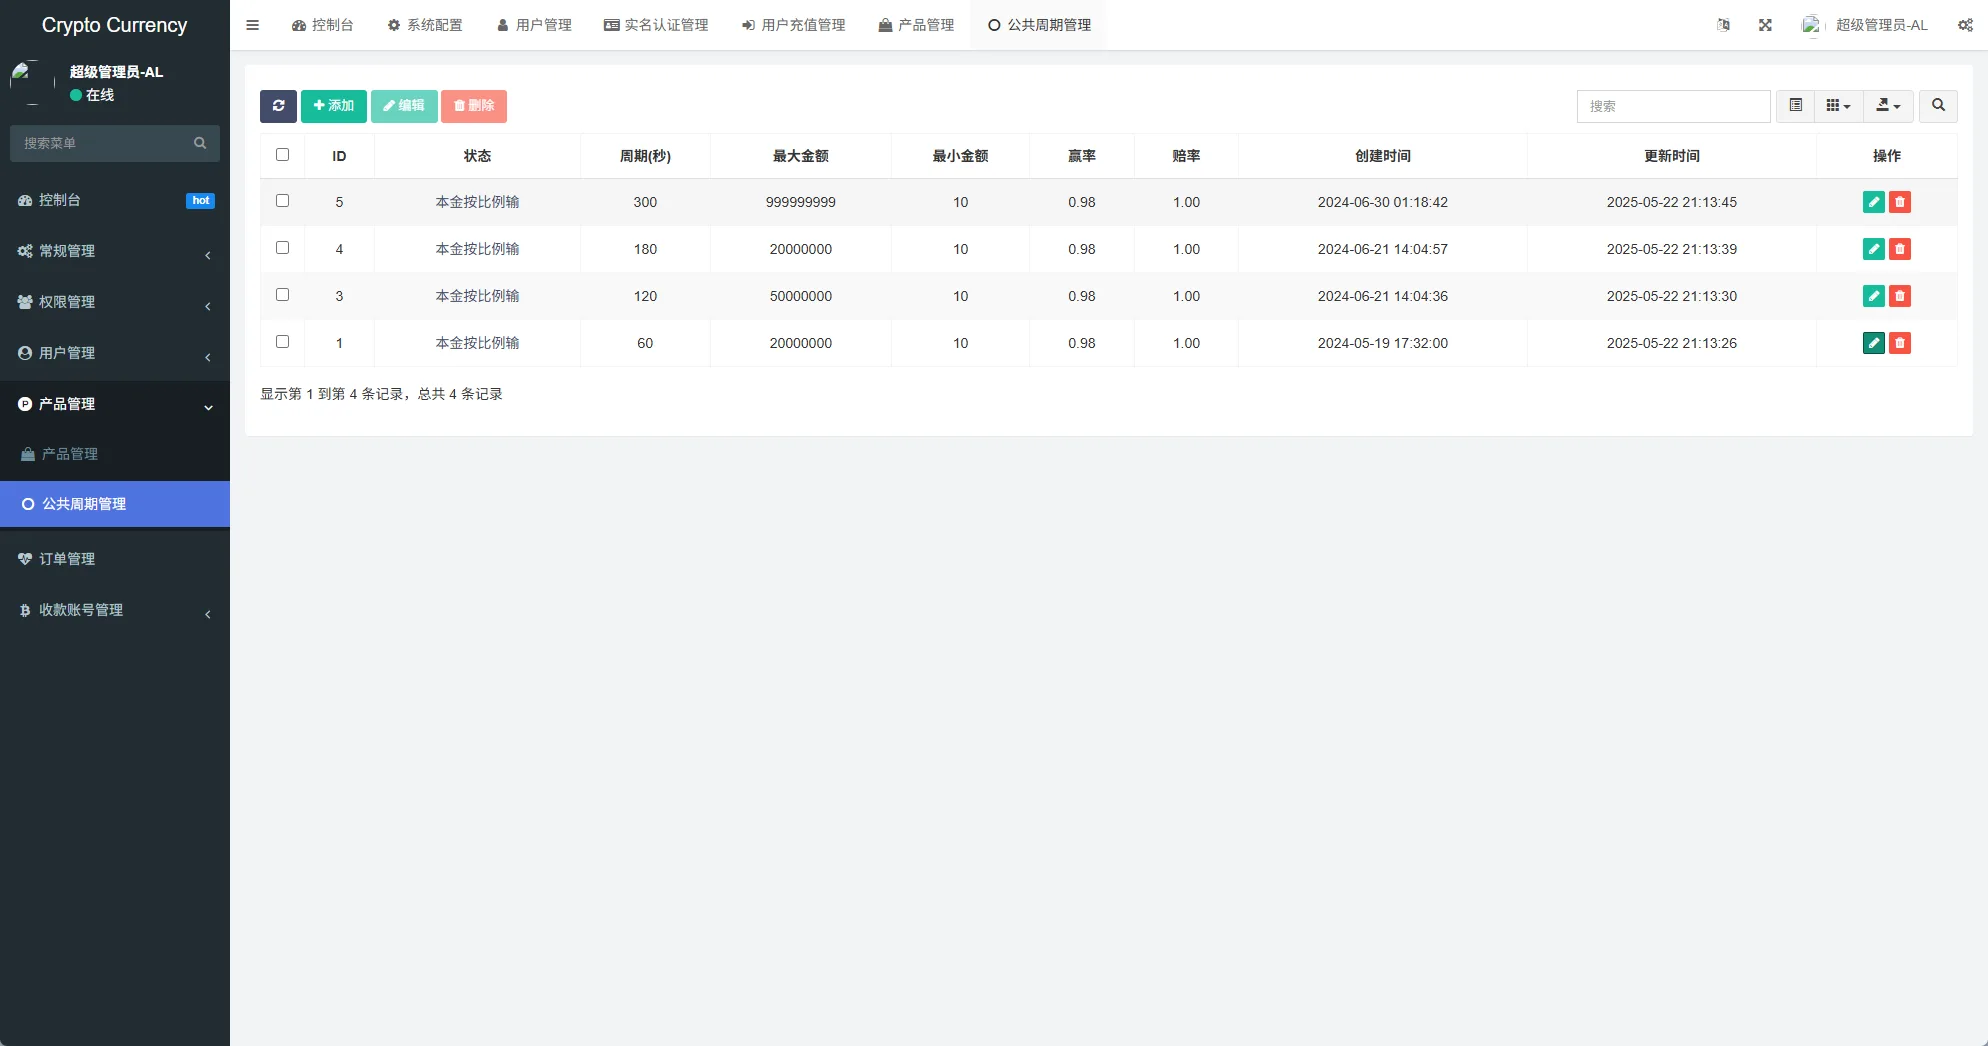Switch to the 用户充值管理 tab
Viewport: 1988px width, 1046px height.
pos(793,25)
